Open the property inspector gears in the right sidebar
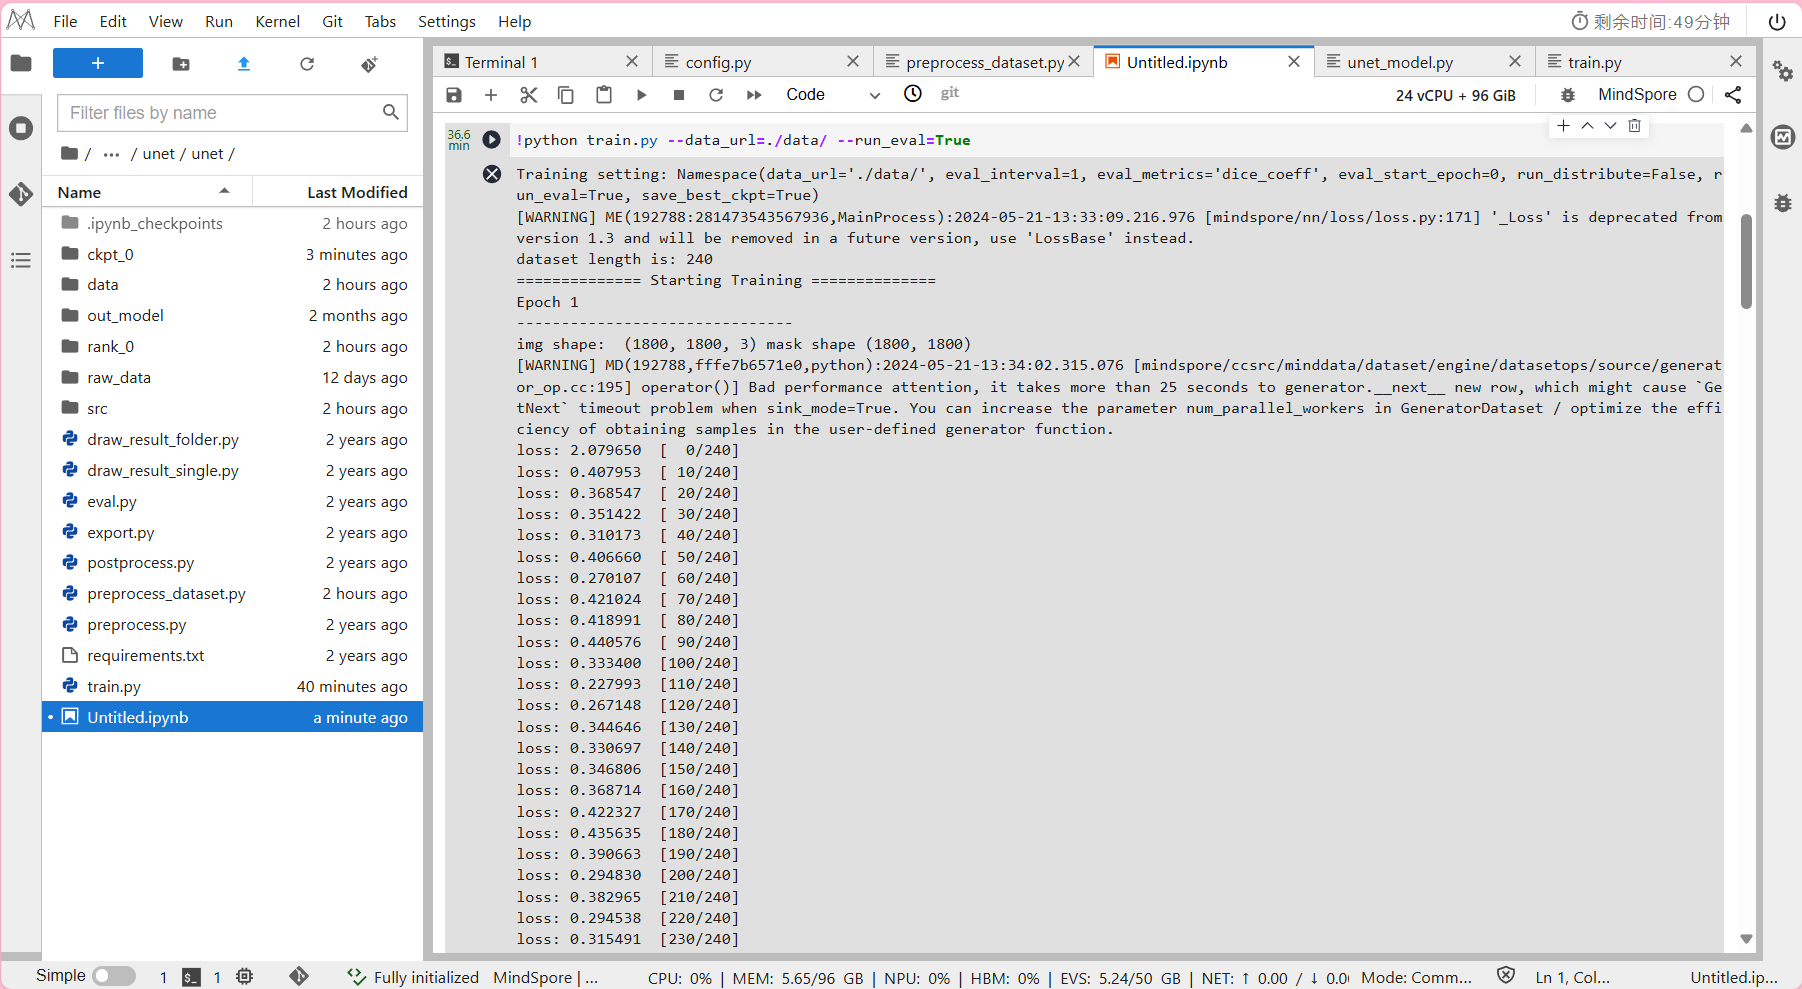Viewport: 1802px width, 989px height. pyautogui.click(x=1783, y=71)
